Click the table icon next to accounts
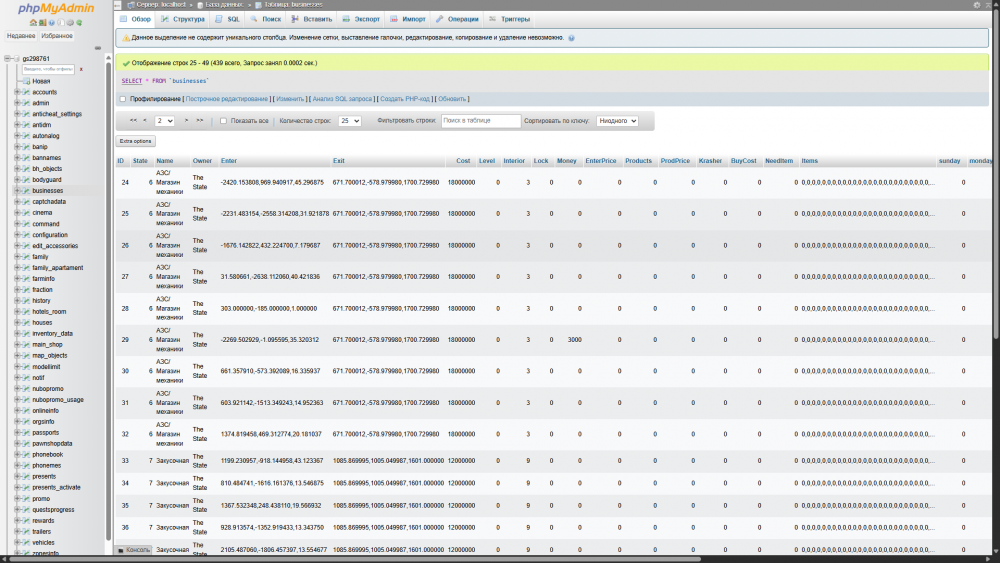This screenshot has height=563, width=1000. pyautogui.click(x=26, y=92)
